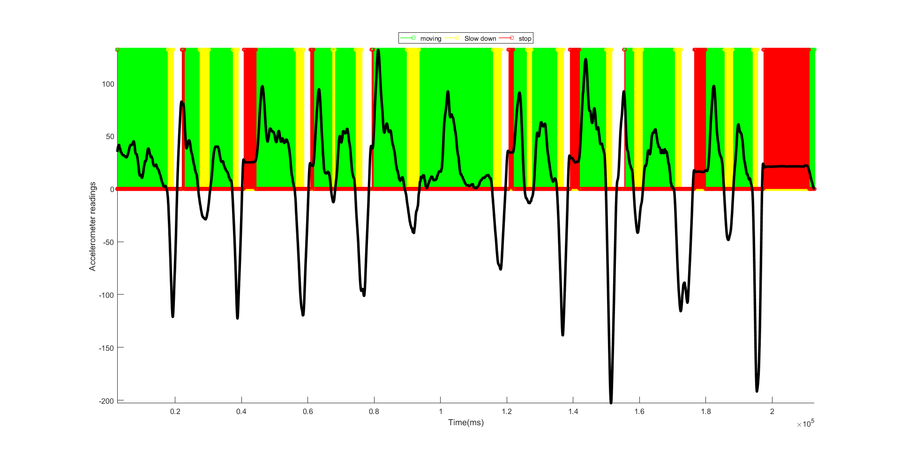Click the x-axis tick label 0.2
This screenshot has height=451, width=900.
click(175, 411)
